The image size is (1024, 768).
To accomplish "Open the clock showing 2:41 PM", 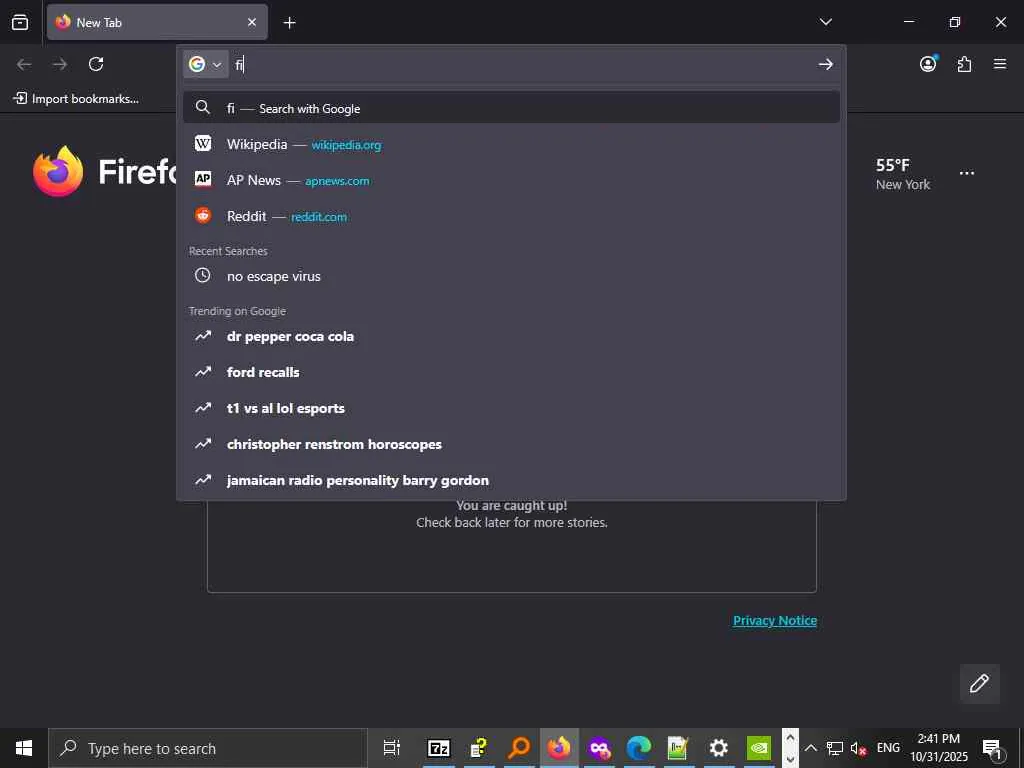I will coord(938,748).
